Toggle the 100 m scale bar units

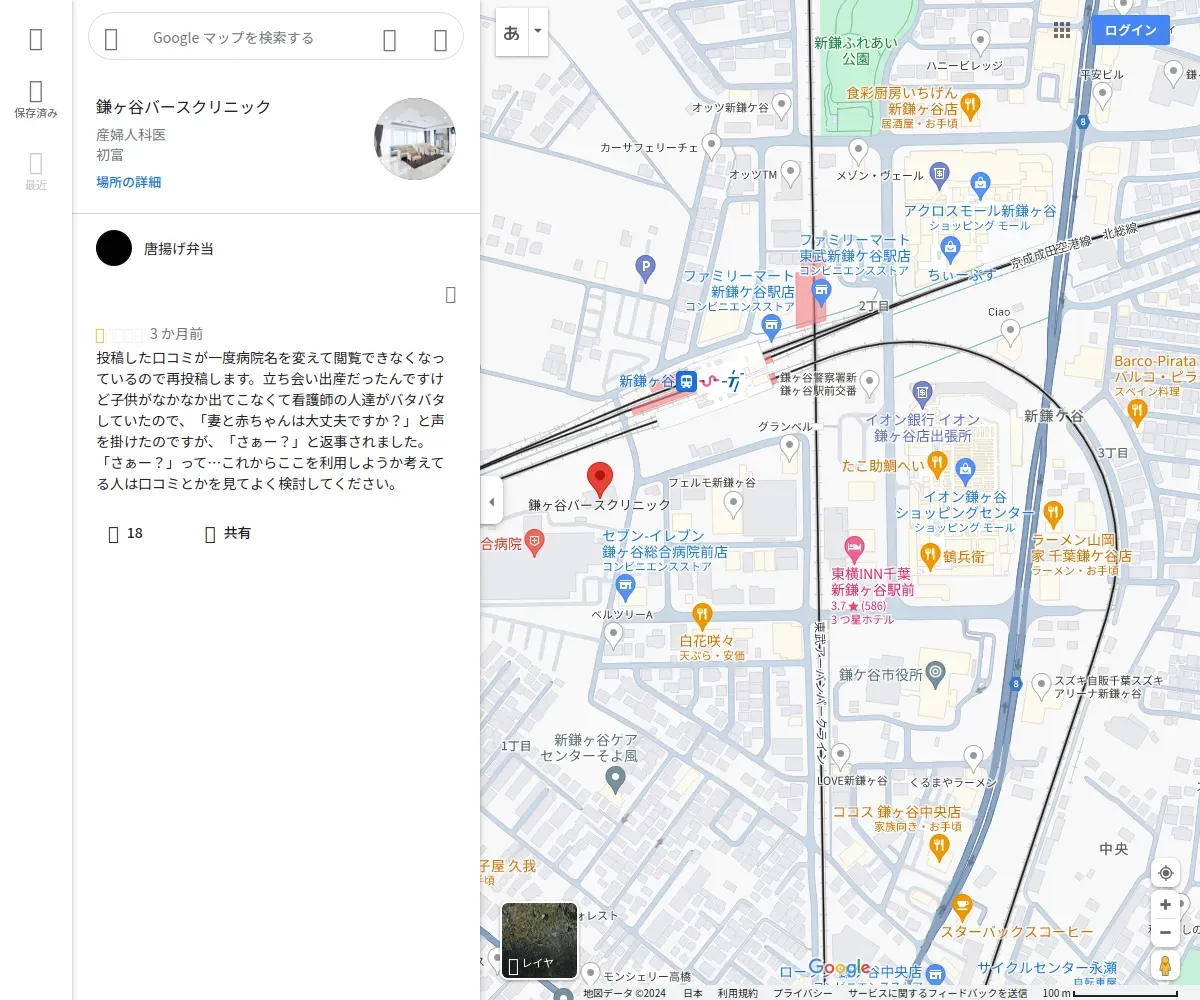click(1110, 993)
